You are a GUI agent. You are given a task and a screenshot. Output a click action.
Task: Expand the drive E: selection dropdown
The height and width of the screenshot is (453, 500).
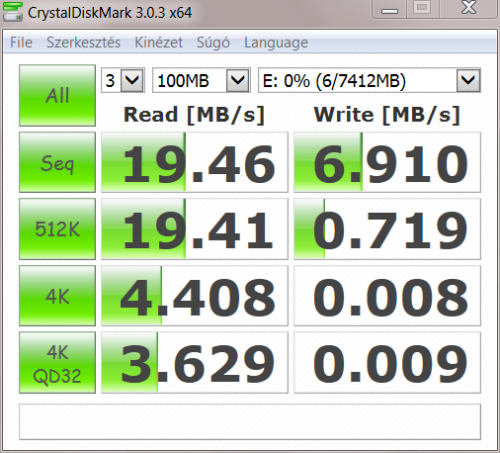pos(468,80)
